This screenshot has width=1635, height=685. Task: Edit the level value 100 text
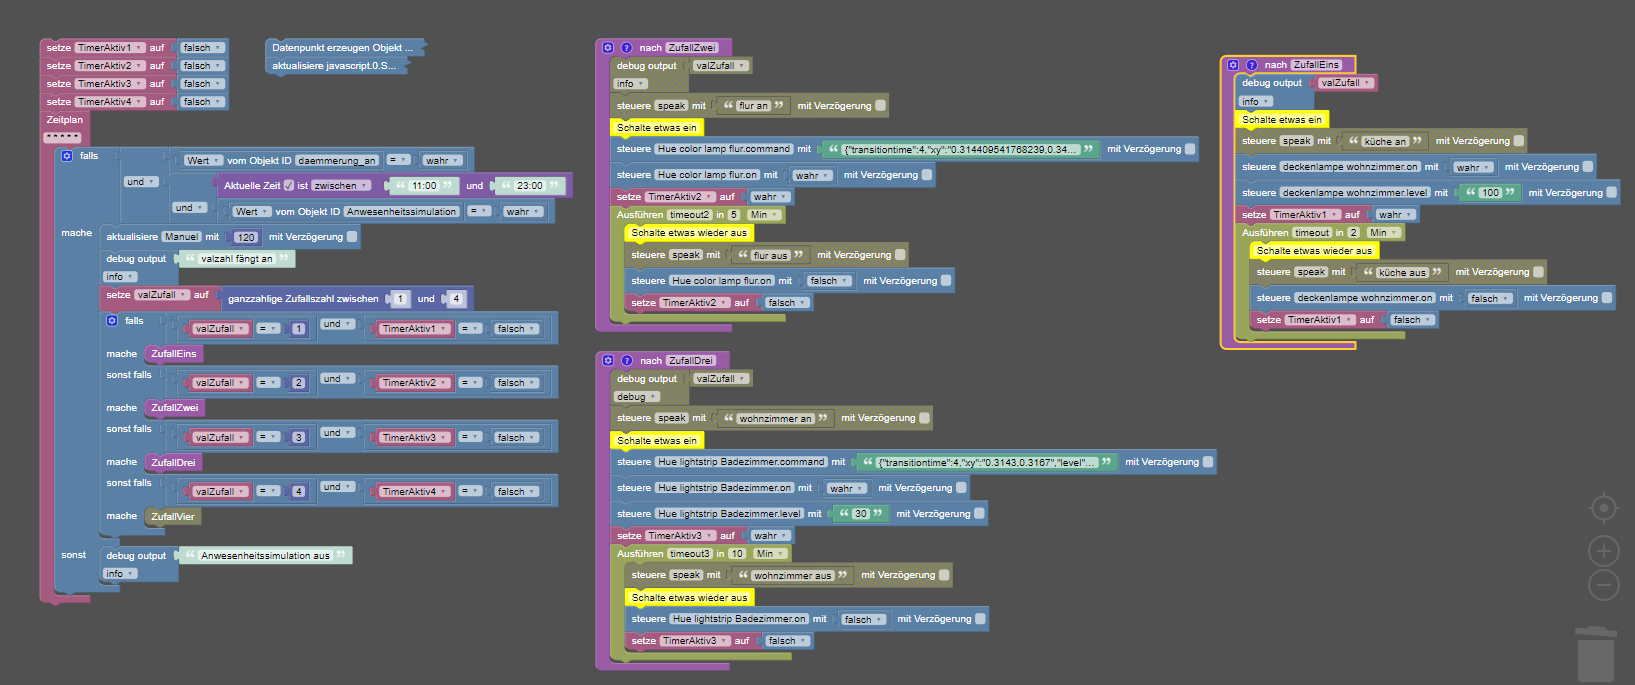coord(1491,193)
